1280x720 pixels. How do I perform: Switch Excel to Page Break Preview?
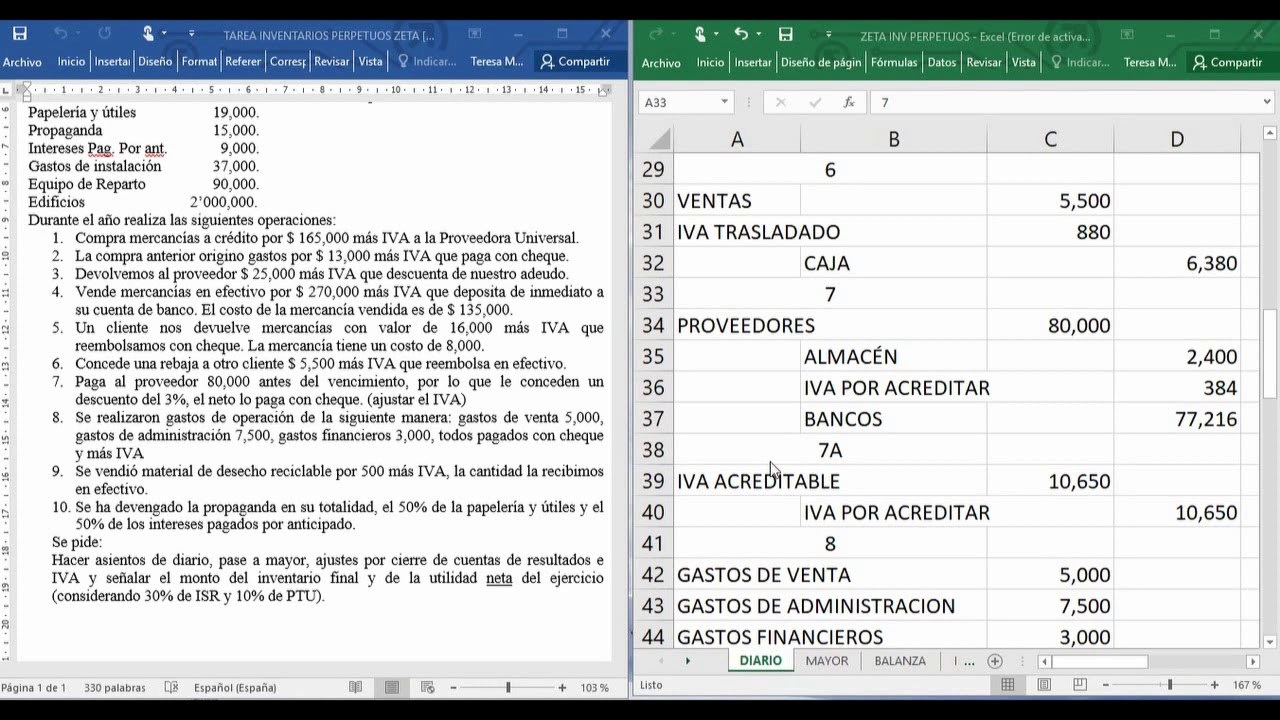[x=1080, y=685]
